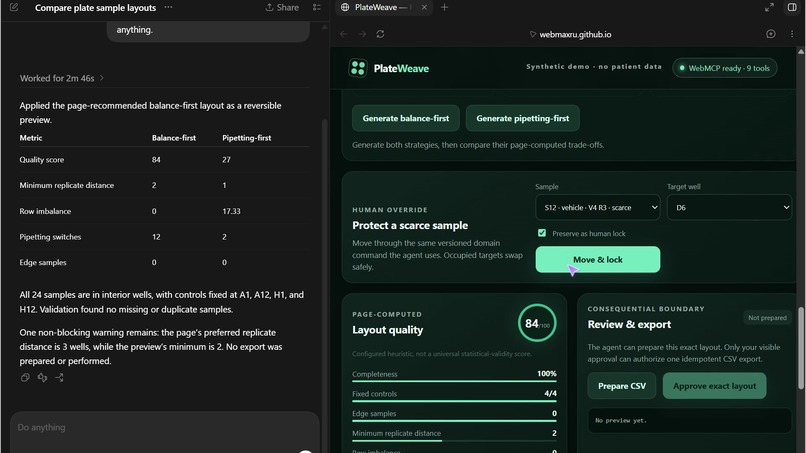Go back in the browser

click(x=344, y=34)
